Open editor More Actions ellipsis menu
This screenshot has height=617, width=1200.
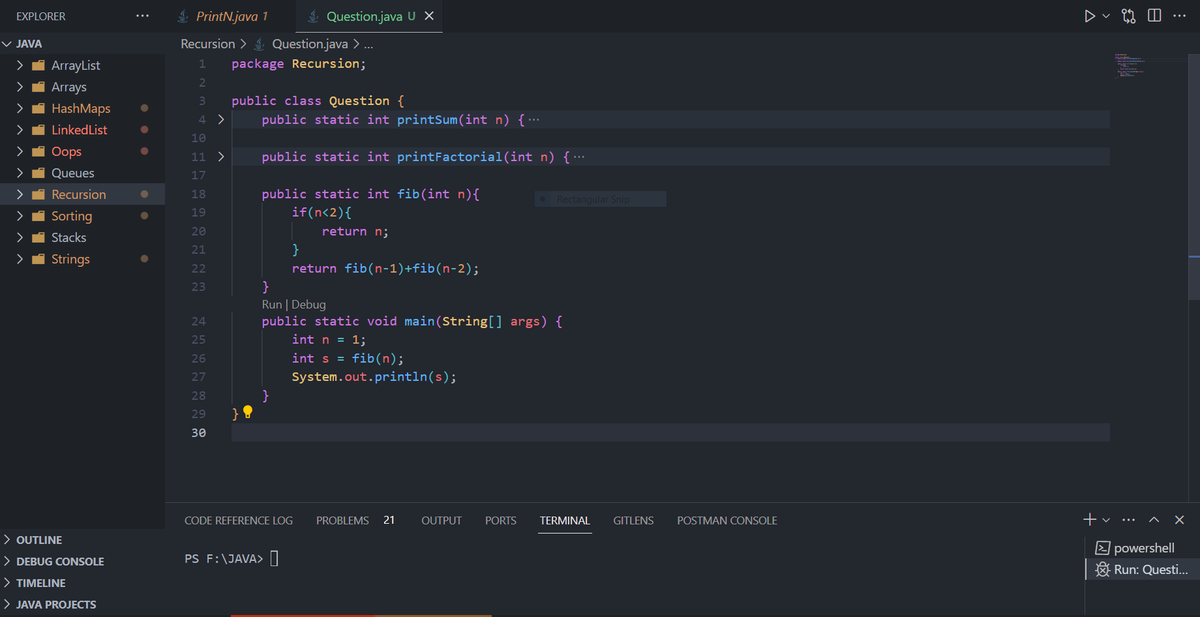click(x=1179, y=16)
